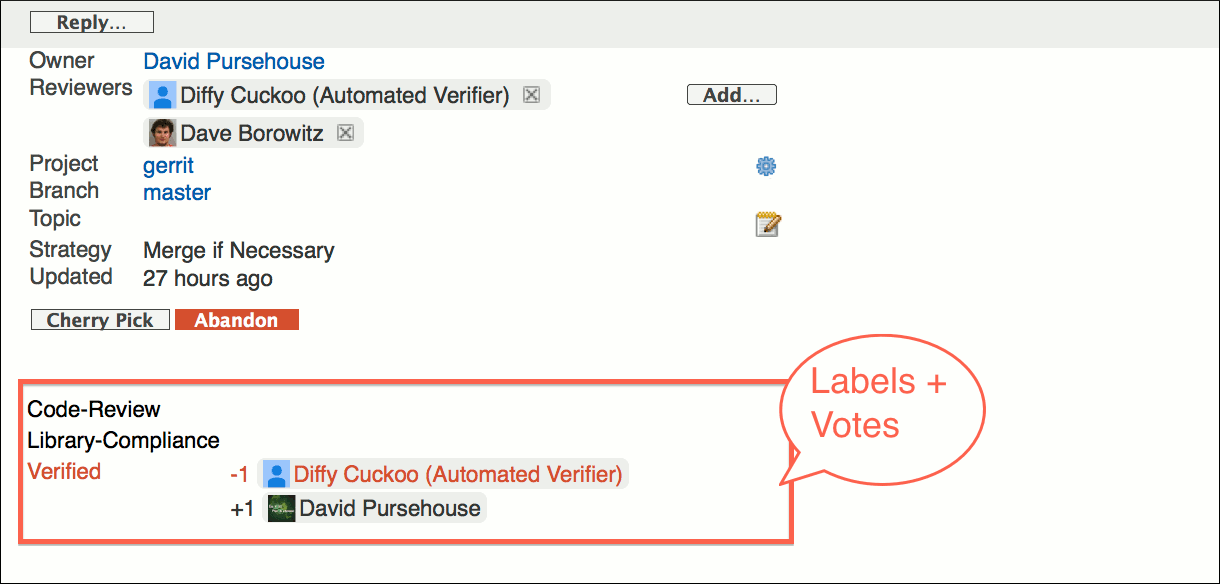
Task: Open the gerrit project page
Action: [168, 165]
